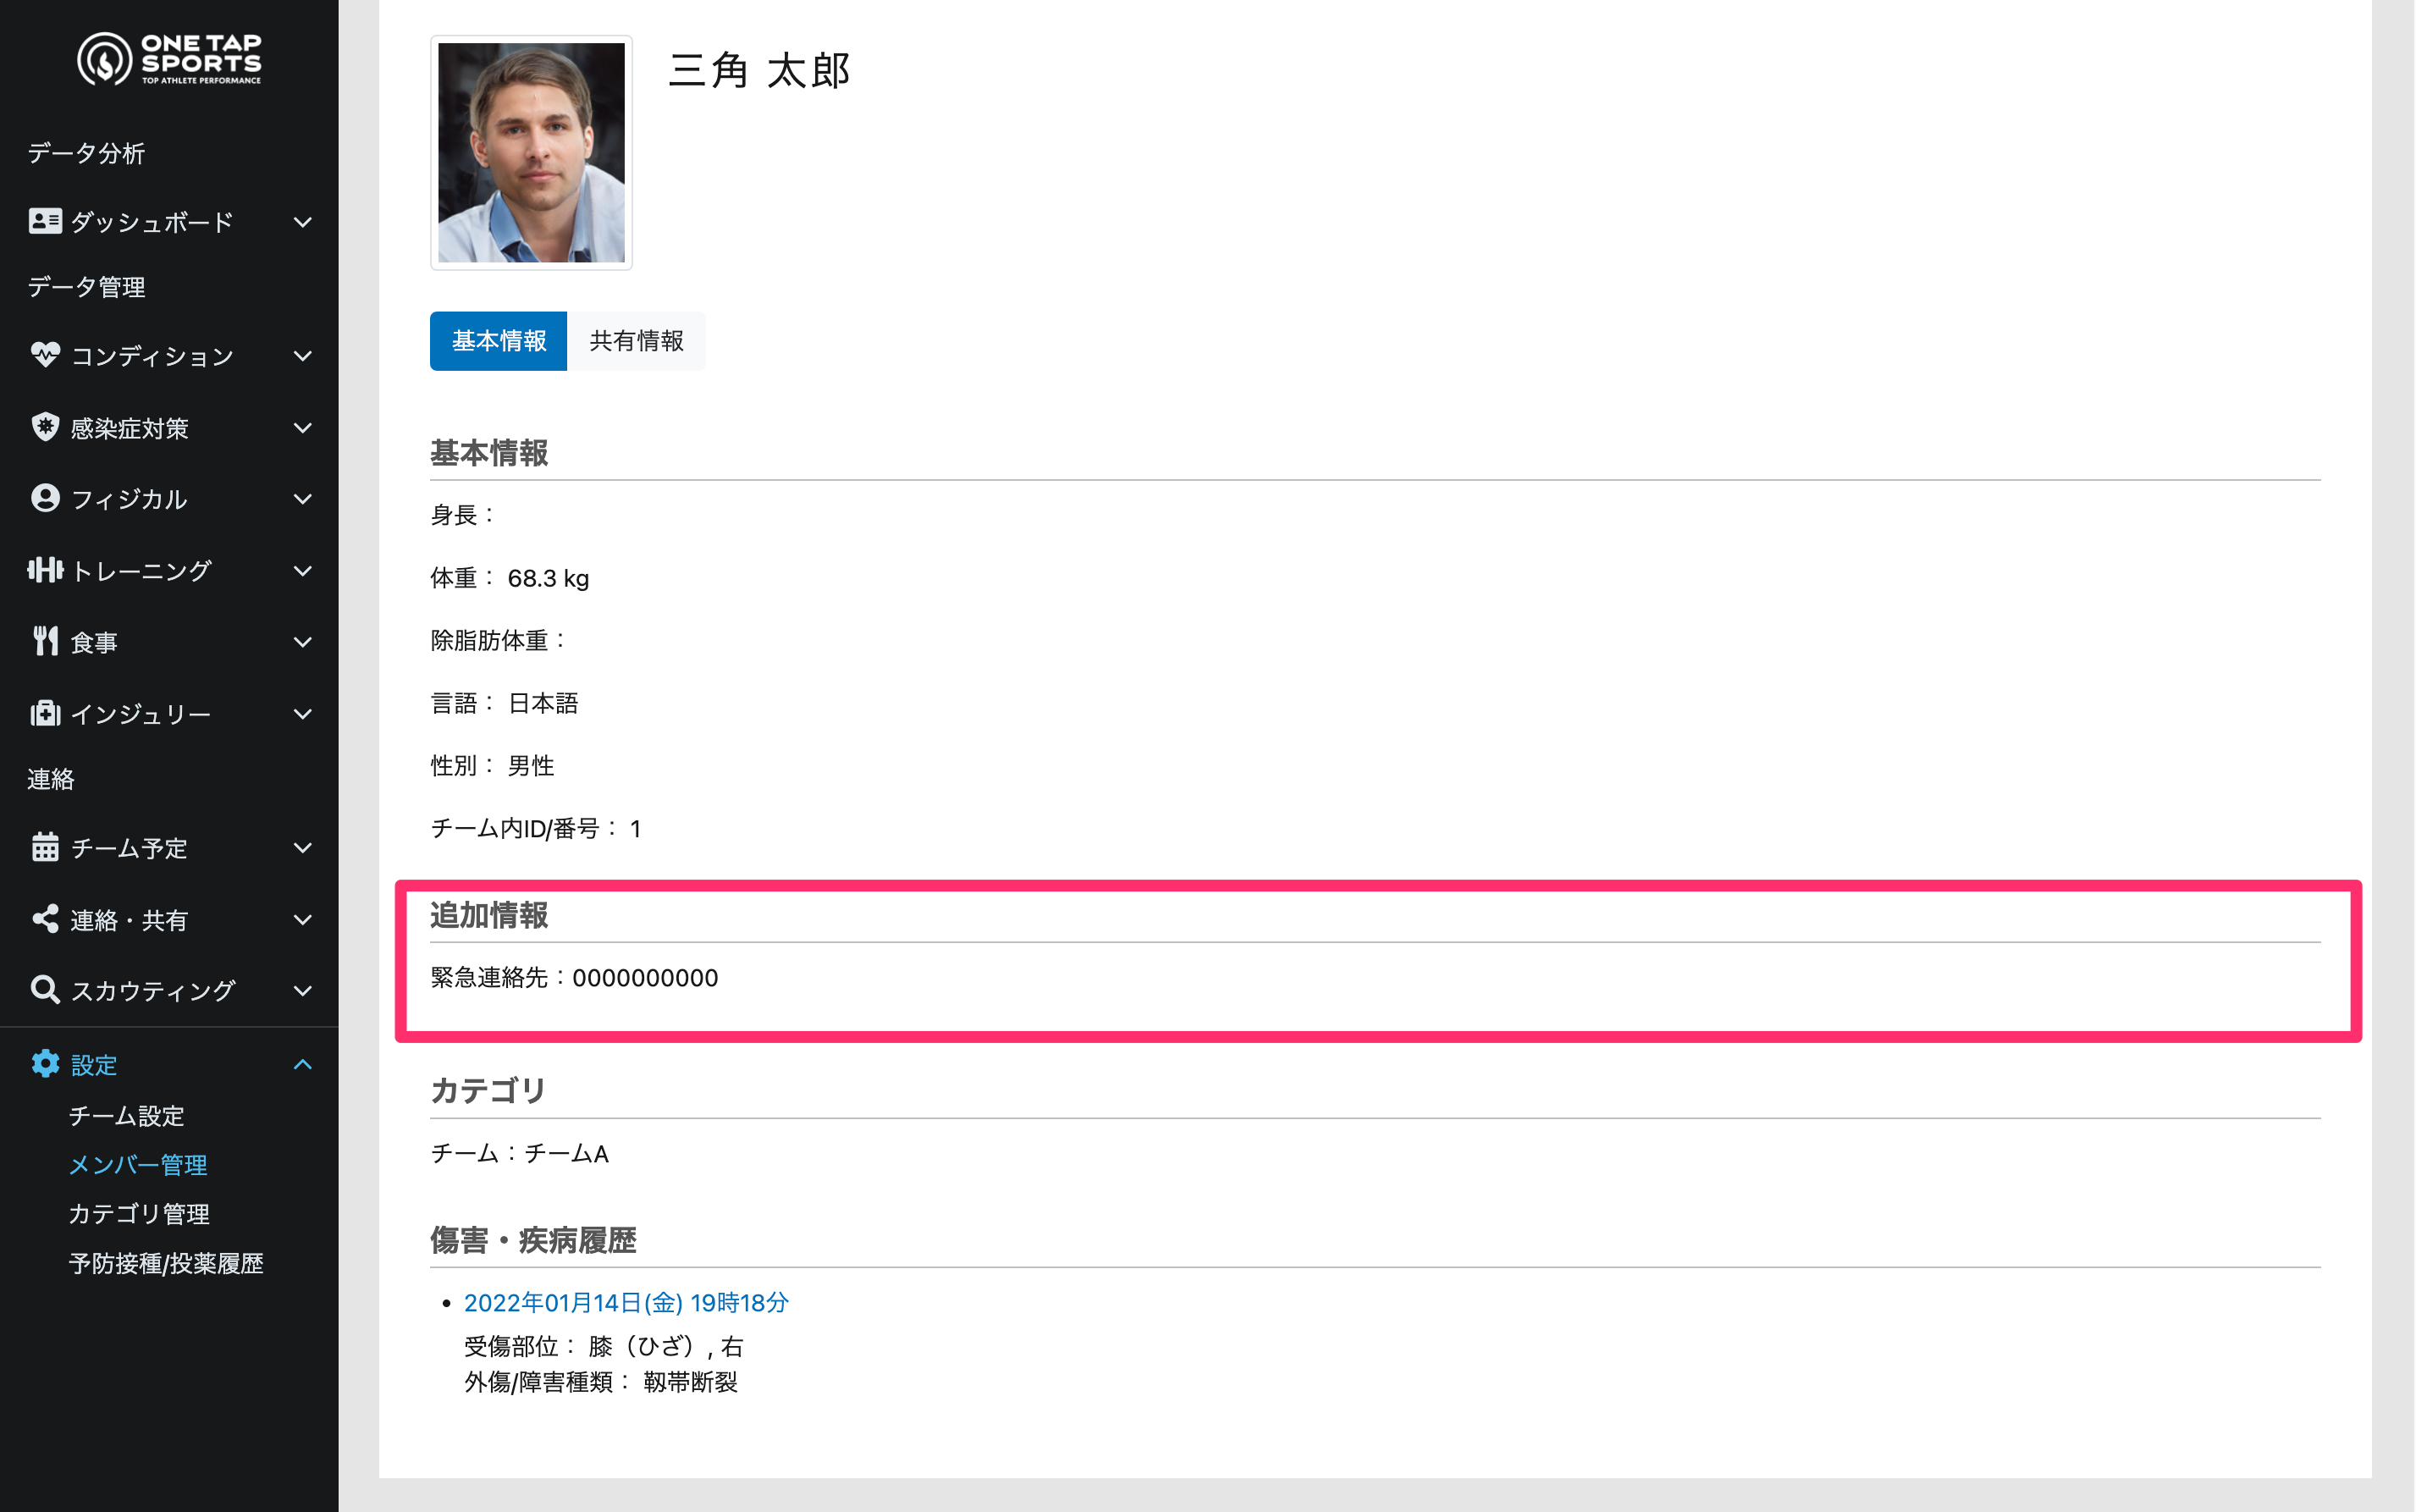
Task: Click the ONE TAP SPORTS logo
Action: tap(169, 59)
